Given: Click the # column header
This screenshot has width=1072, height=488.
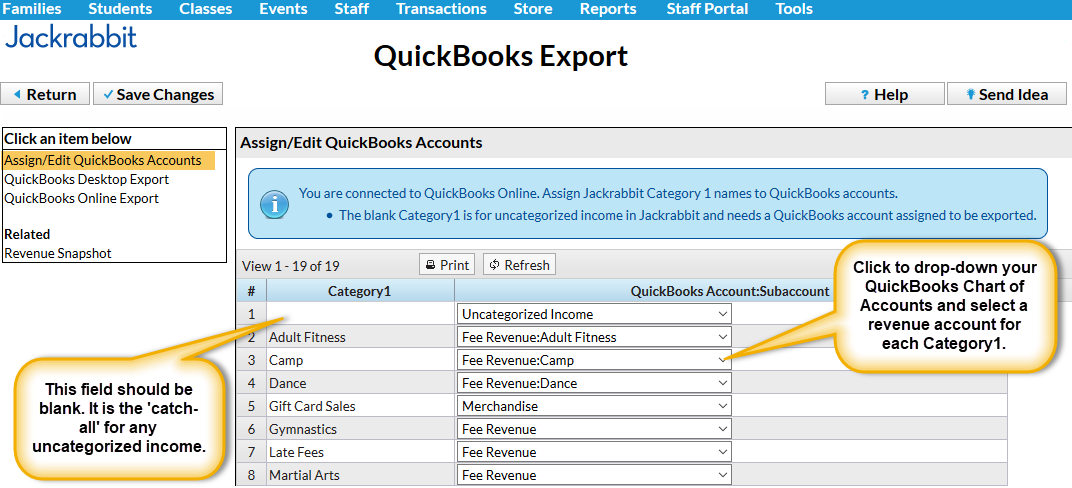Looking at the screenshot, I should click(x=252, y=291).
